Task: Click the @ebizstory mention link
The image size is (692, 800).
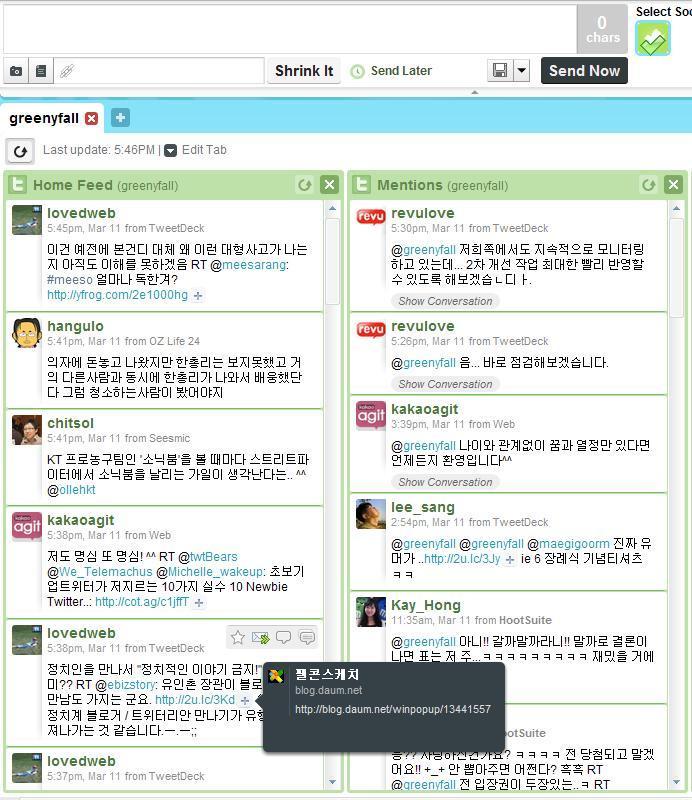Action: [131, 685]
